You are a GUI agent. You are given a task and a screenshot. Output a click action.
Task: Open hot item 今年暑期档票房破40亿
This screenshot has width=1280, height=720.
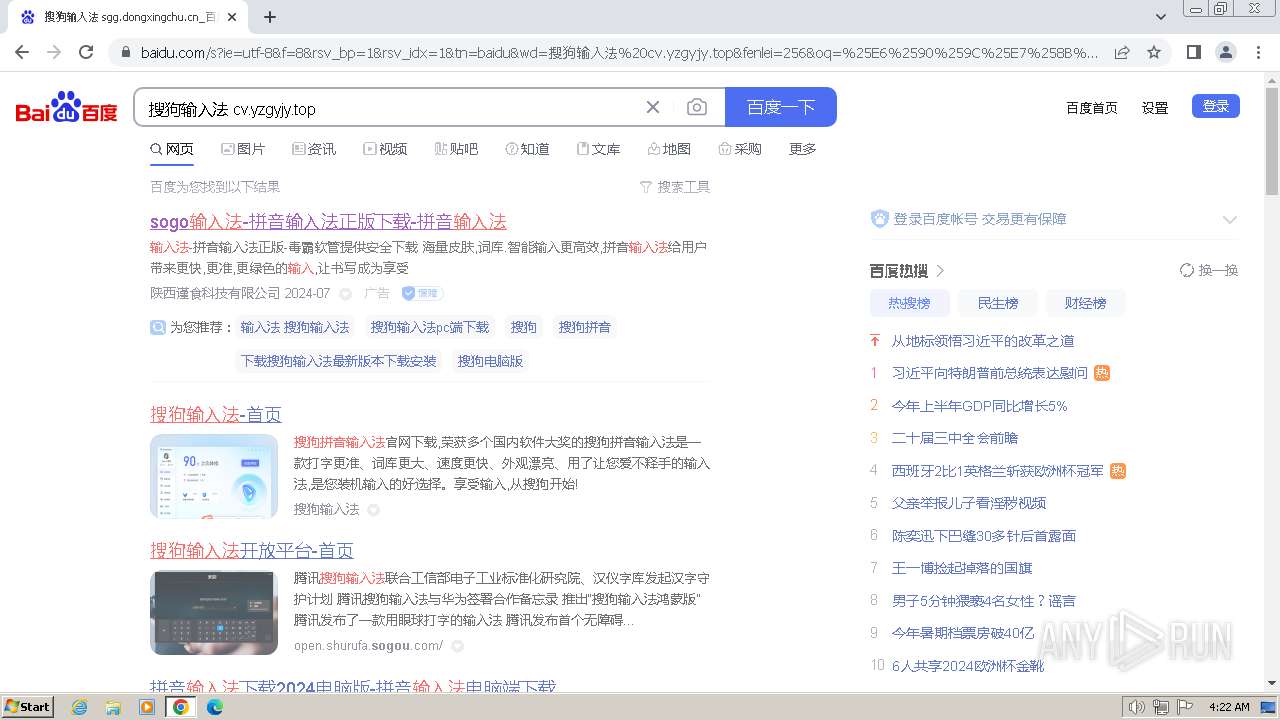(963, 633)
